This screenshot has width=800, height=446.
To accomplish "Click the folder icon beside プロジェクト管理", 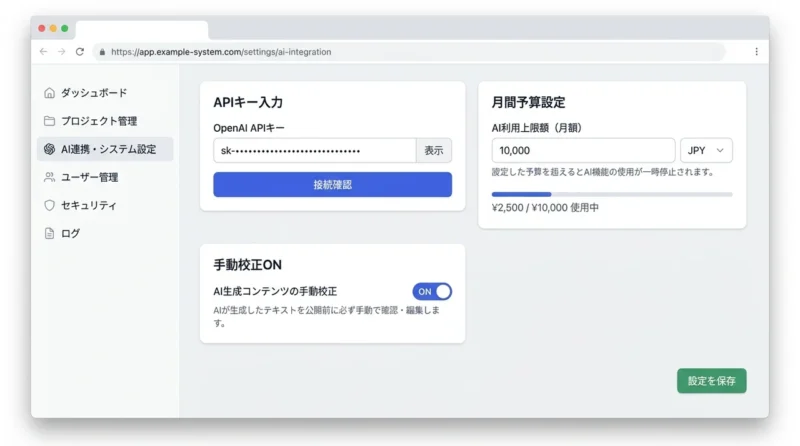I will coord(49,121).
